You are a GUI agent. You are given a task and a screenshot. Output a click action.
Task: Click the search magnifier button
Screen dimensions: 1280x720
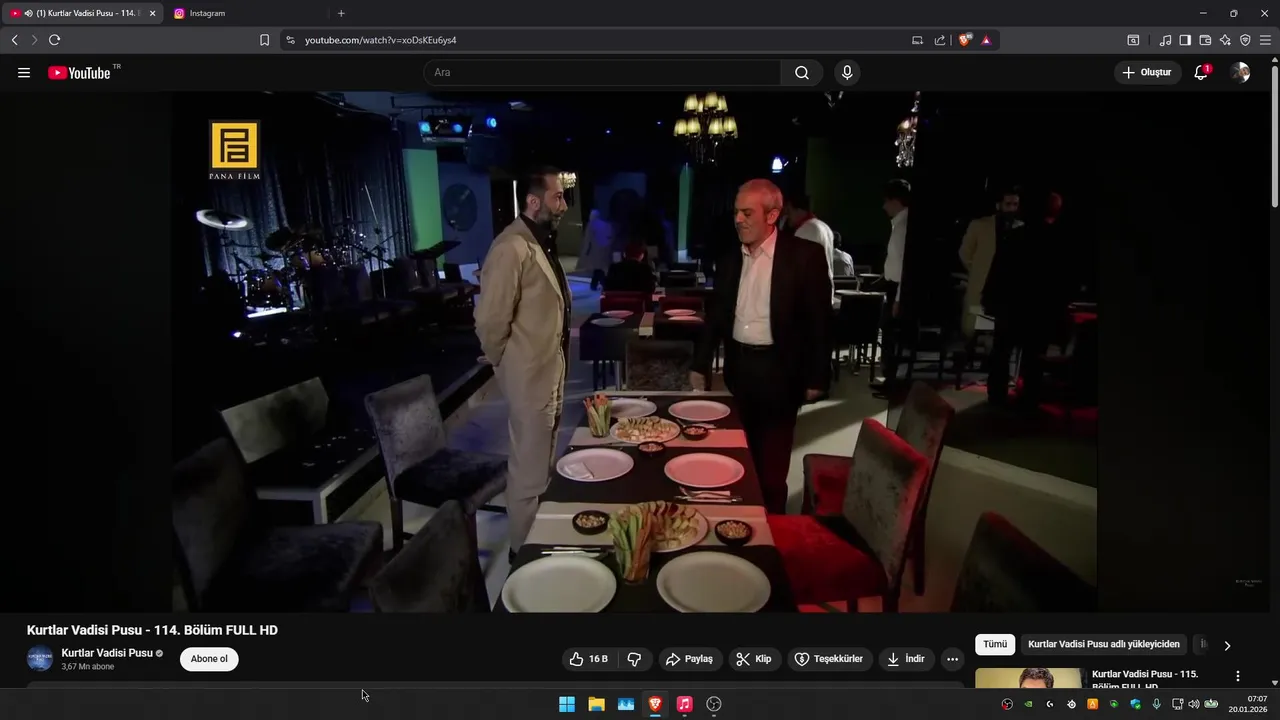pyautogui.click(x=802, y=73)
